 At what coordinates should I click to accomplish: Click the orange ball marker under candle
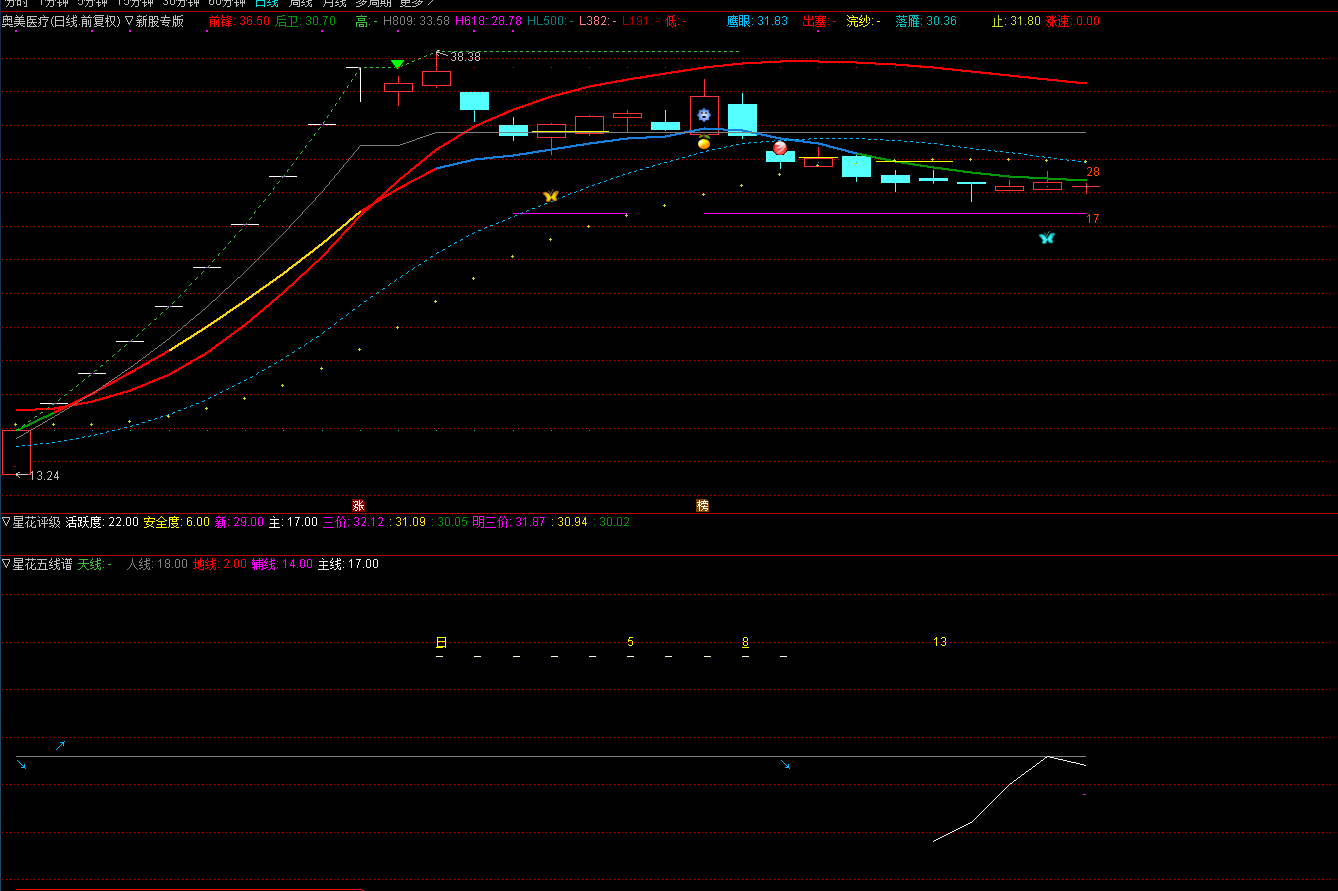point(704,144)
